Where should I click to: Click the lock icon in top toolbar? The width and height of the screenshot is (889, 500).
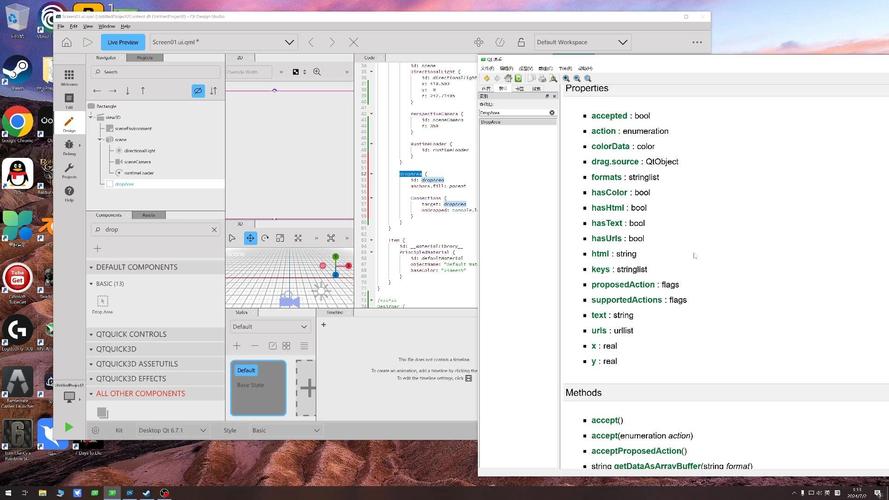pos(521,42)
